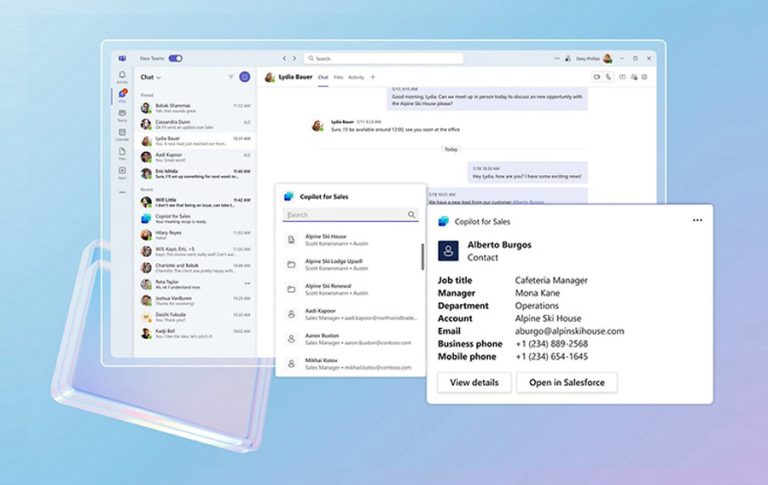Click the Copilot for Sales search field
The height and width of the screenshot is (485, 768).
[x=345, y=215]
